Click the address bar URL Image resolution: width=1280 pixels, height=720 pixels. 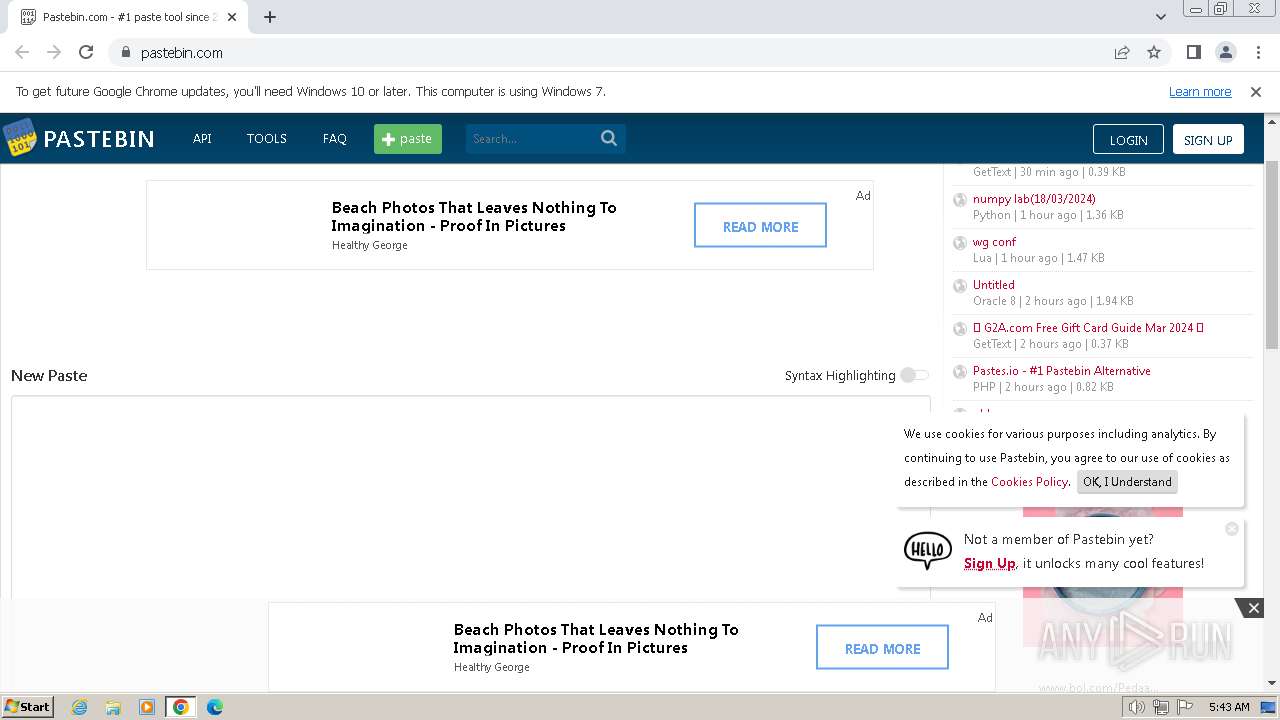coord(181,52)
